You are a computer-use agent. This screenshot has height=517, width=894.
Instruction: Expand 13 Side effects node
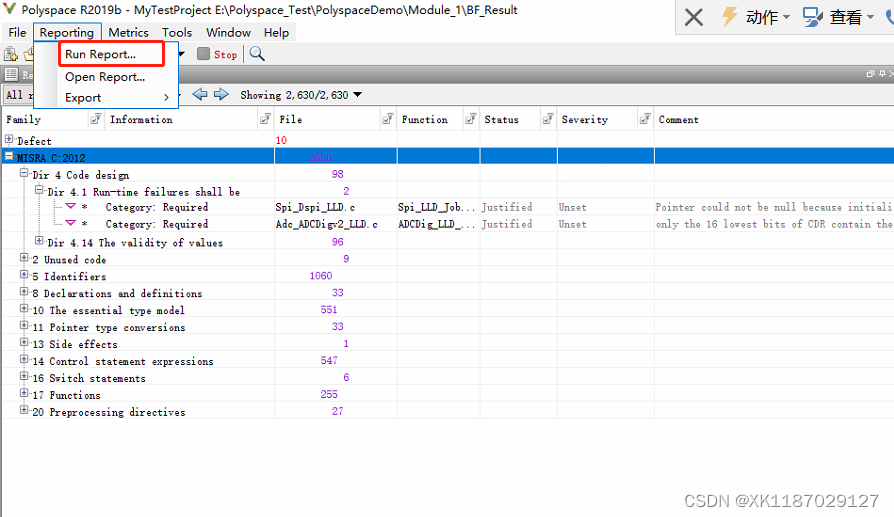coord(24,343)
